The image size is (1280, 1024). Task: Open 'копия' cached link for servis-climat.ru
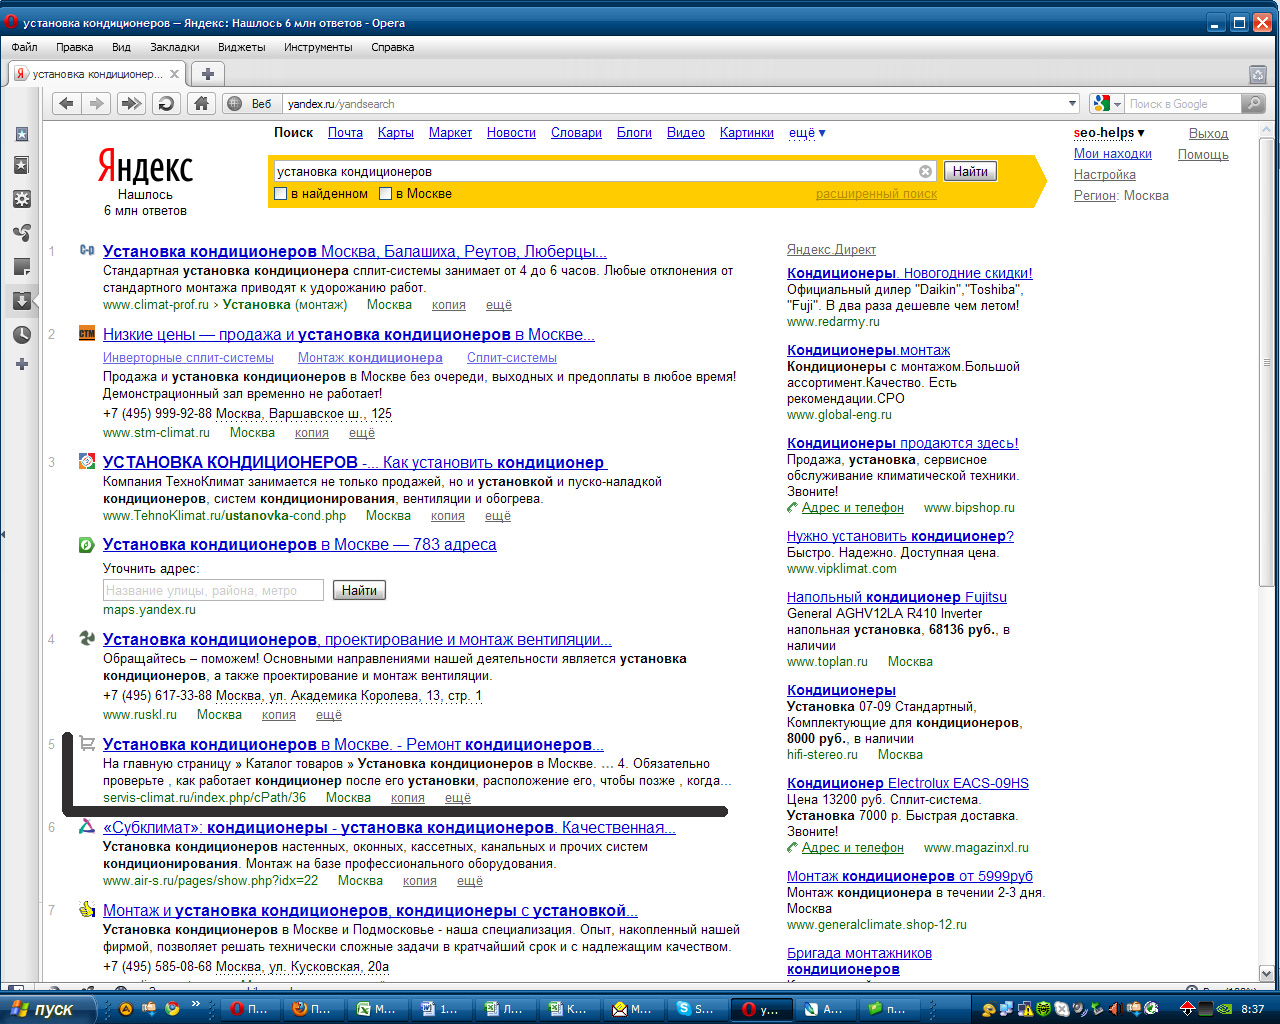coord(408,798)
